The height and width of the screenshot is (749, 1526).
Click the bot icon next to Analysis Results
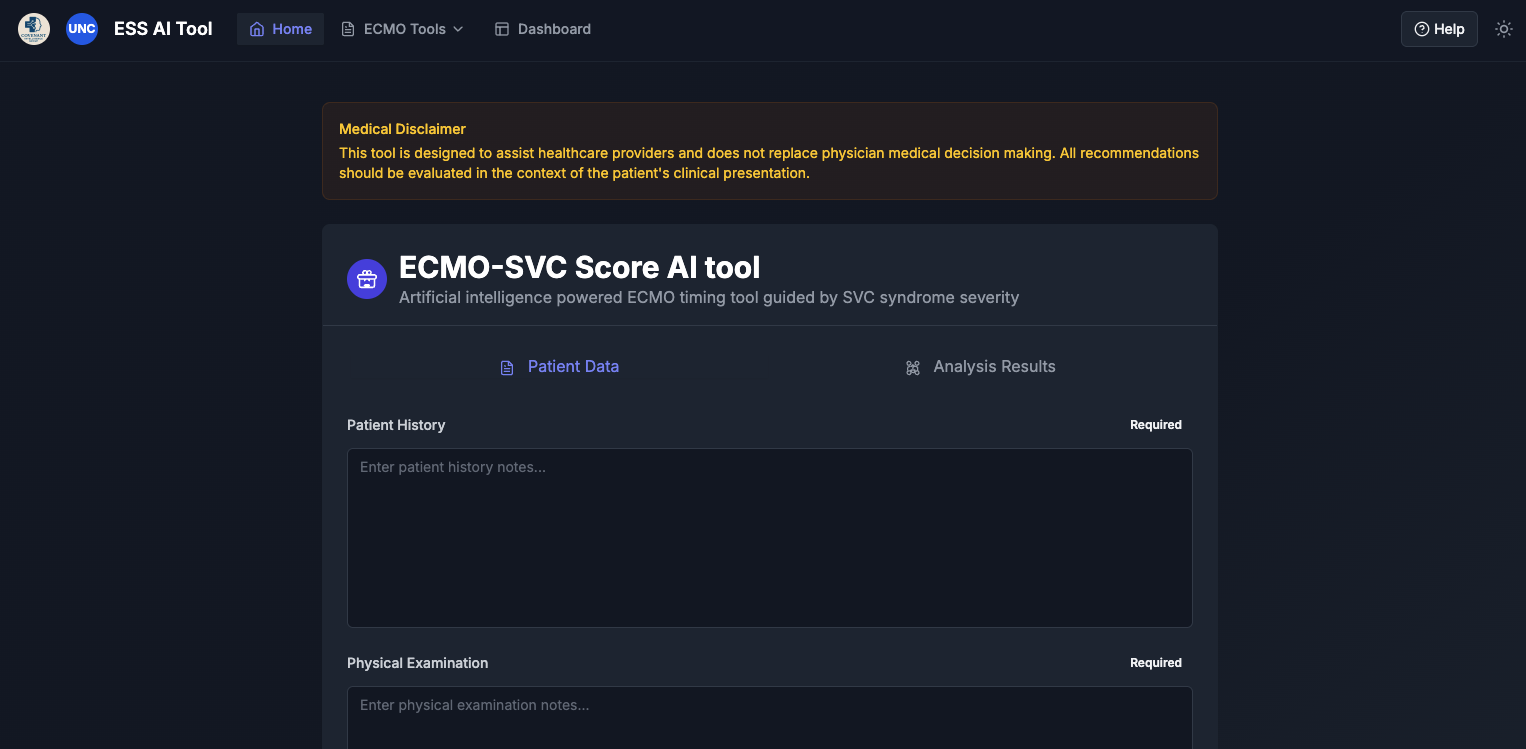(x=912, y=367)
